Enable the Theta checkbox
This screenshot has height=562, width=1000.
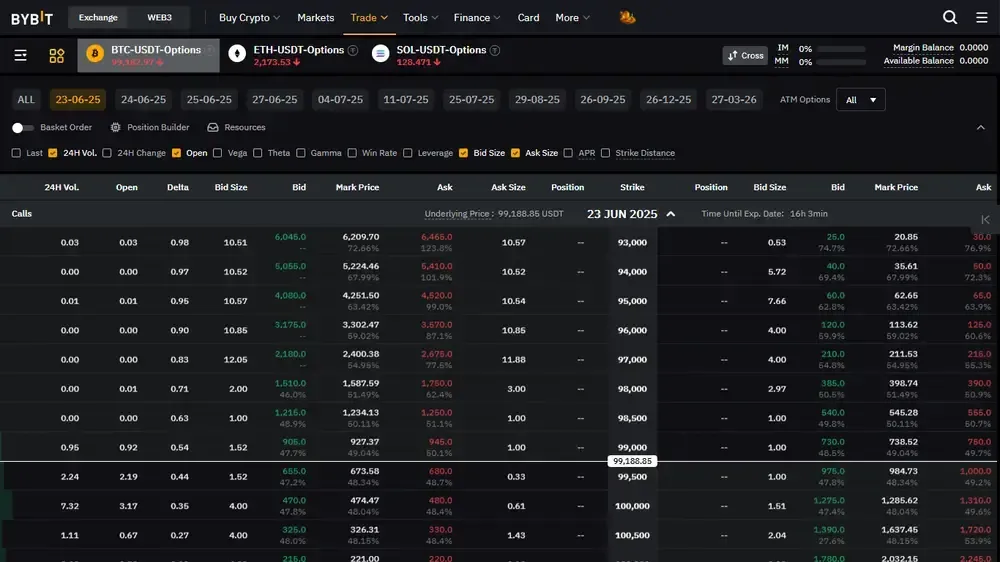[258, 153]
